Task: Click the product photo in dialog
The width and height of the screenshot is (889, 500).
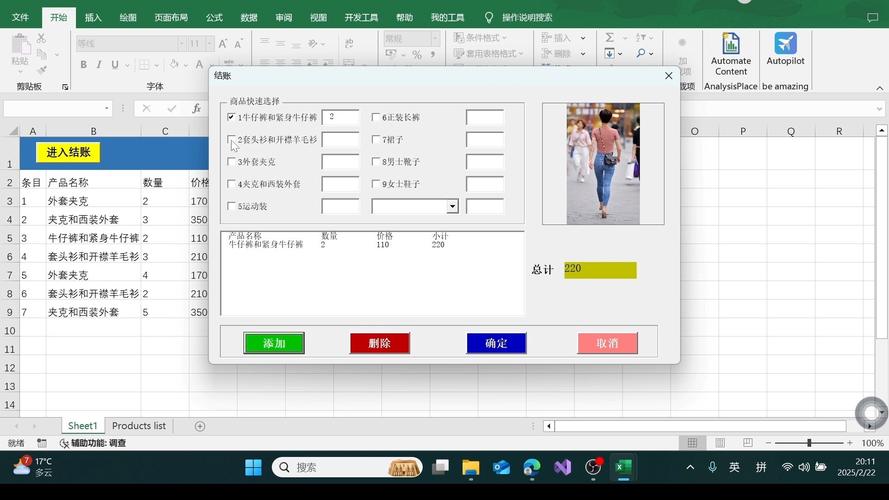Action: pos(603,164)
